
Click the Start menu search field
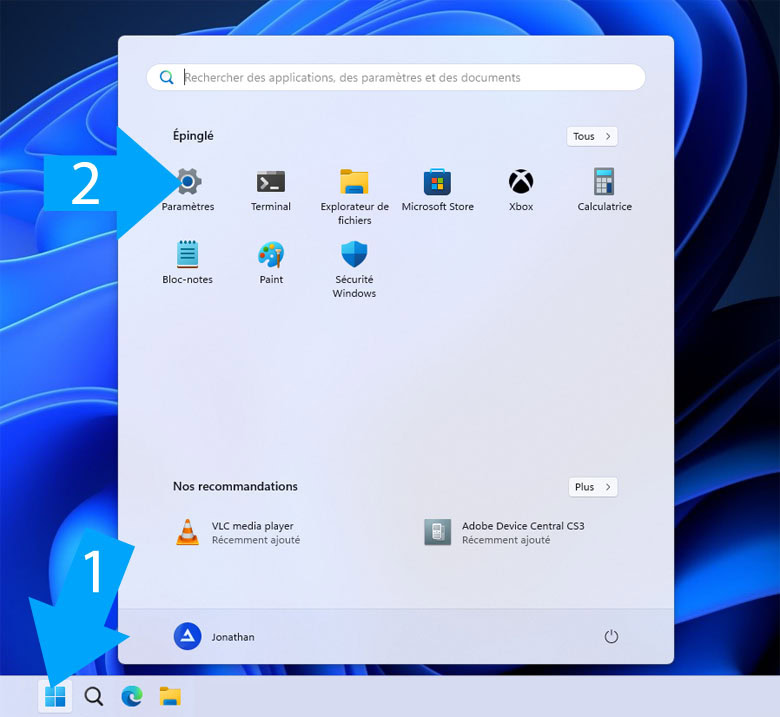point(396,77)
